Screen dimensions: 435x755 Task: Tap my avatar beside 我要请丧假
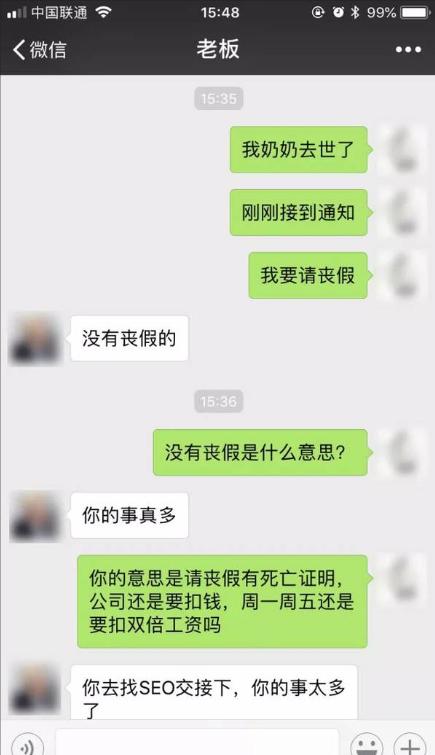tap(403, 275)
